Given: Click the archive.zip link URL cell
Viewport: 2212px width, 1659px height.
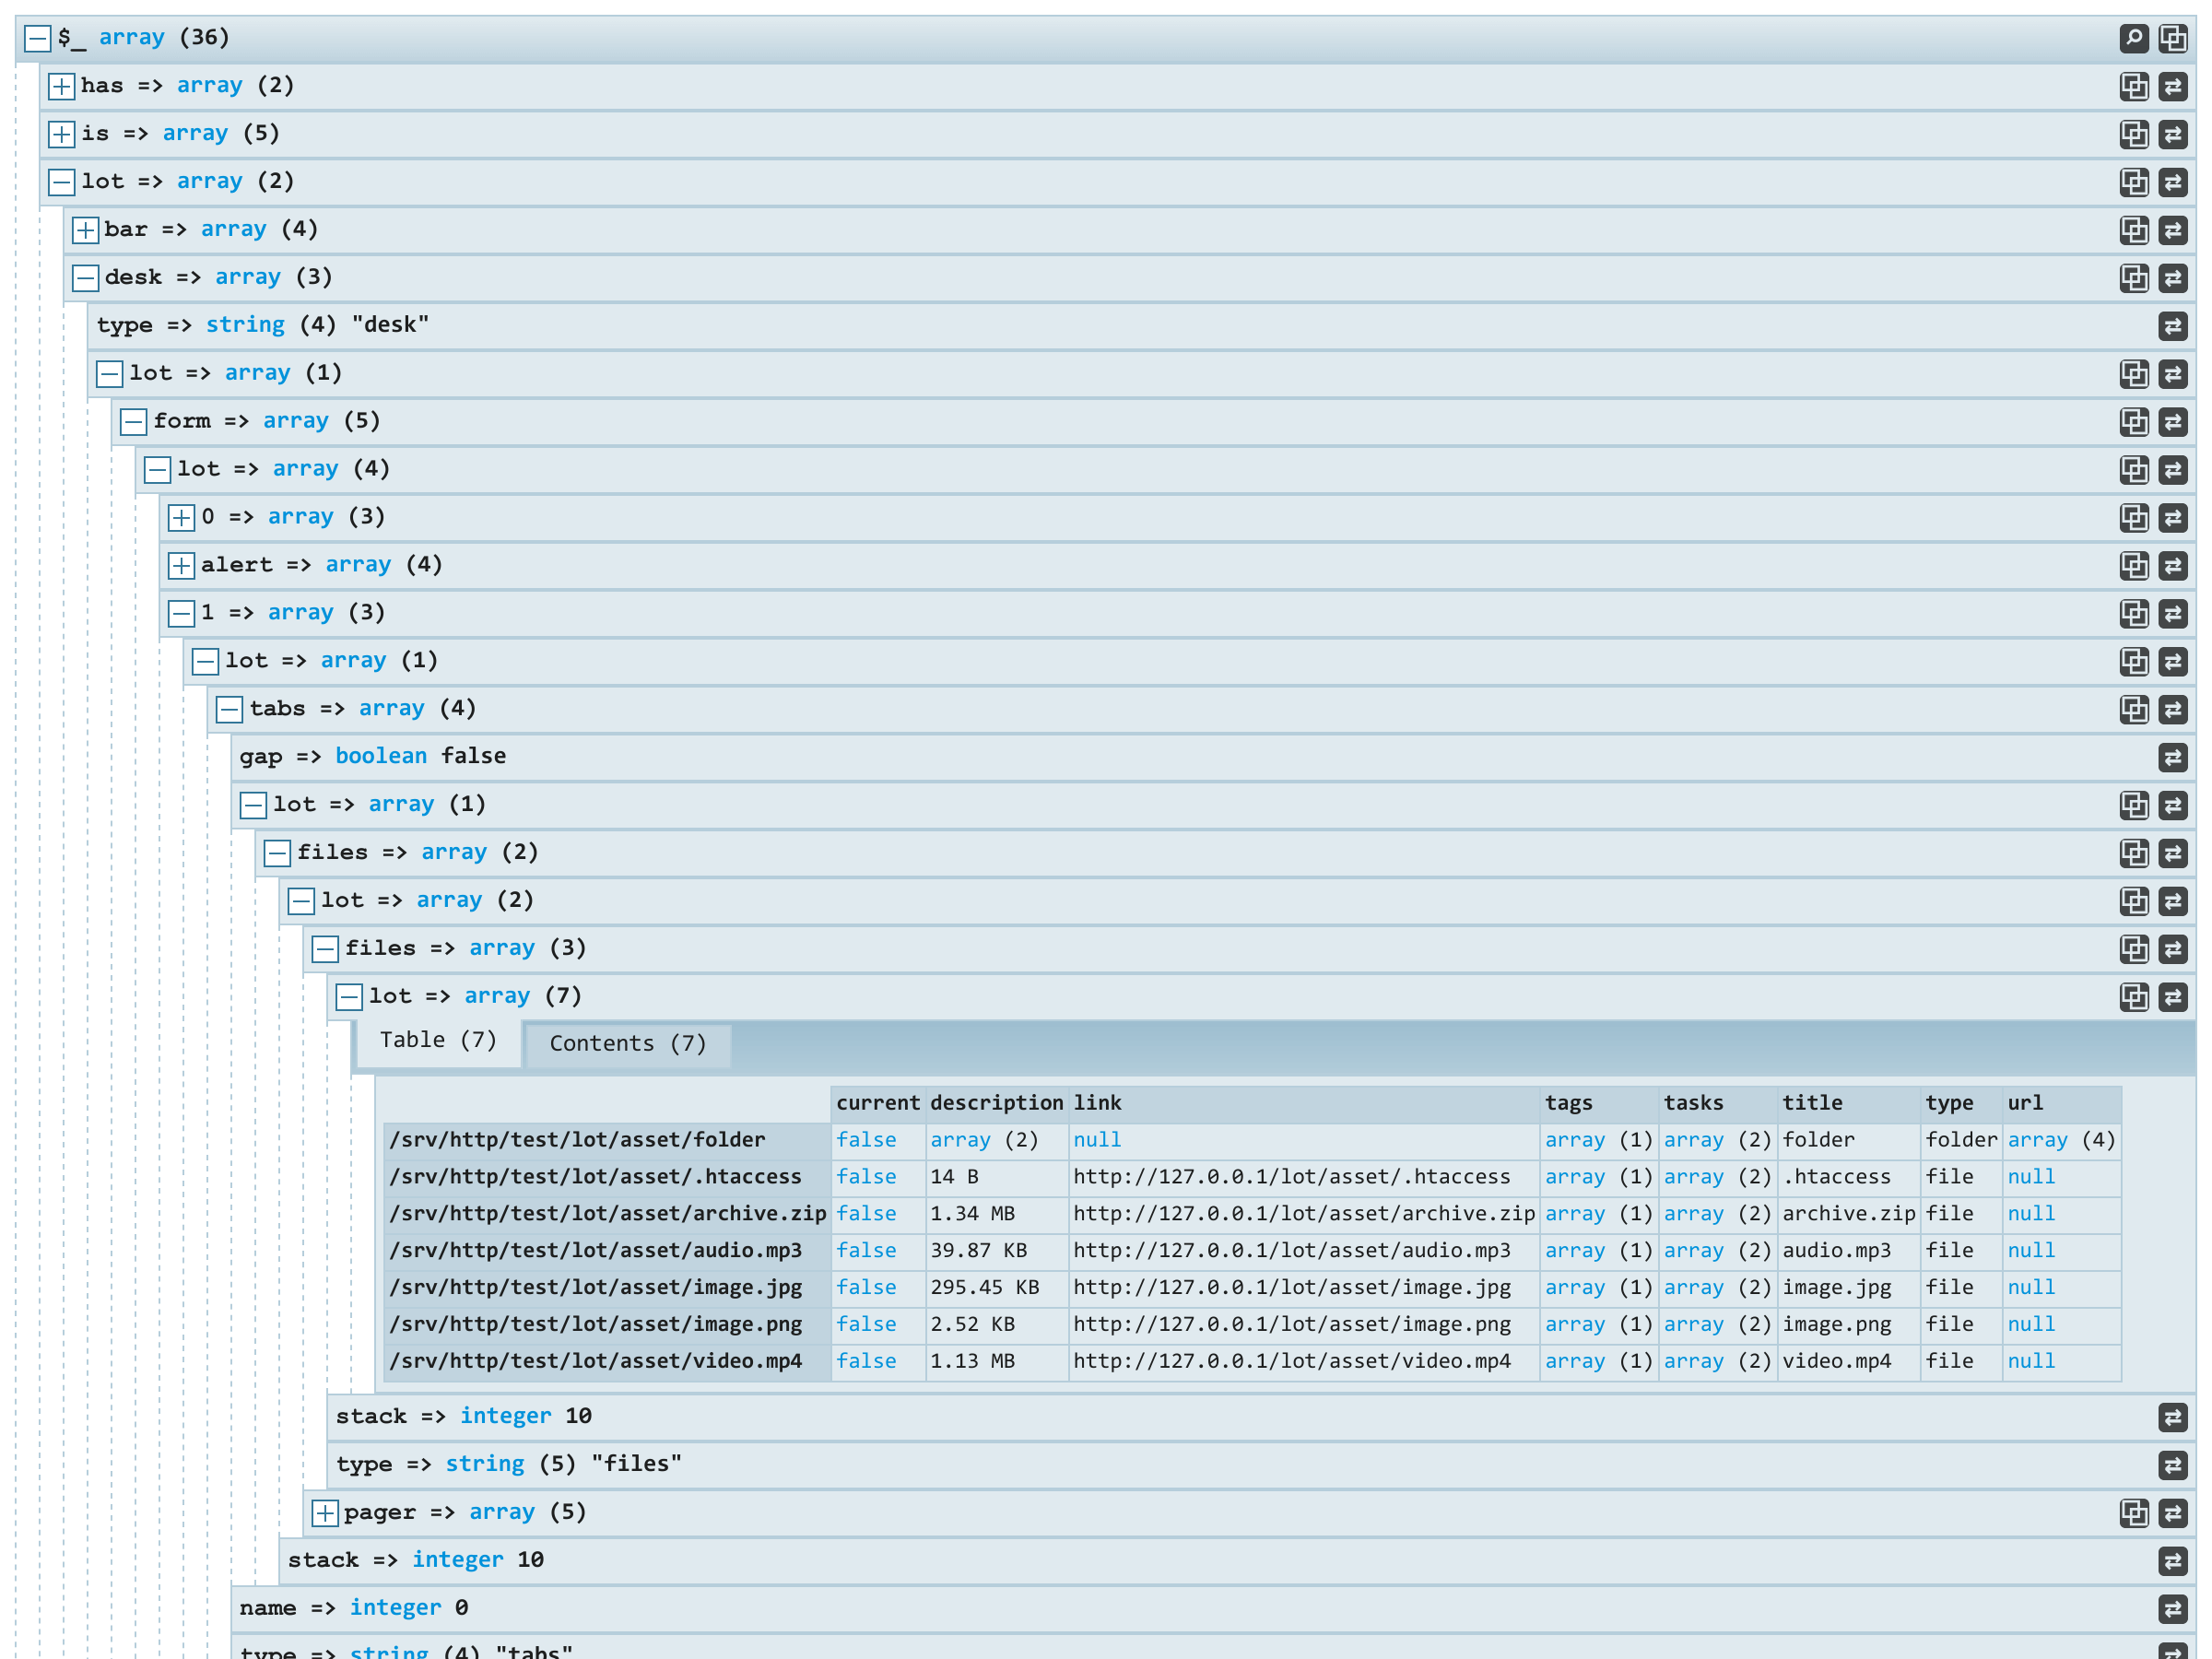Looking at the screenshot, I should click(1303, 1214).
